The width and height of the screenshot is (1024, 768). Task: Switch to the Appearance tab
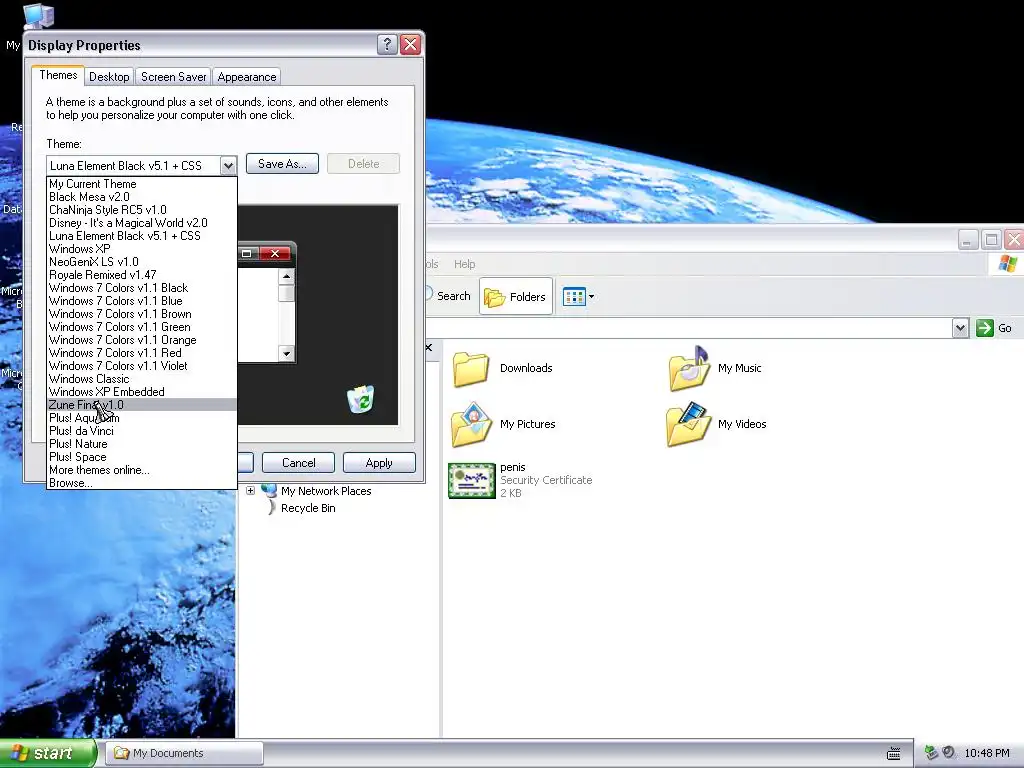247,76
